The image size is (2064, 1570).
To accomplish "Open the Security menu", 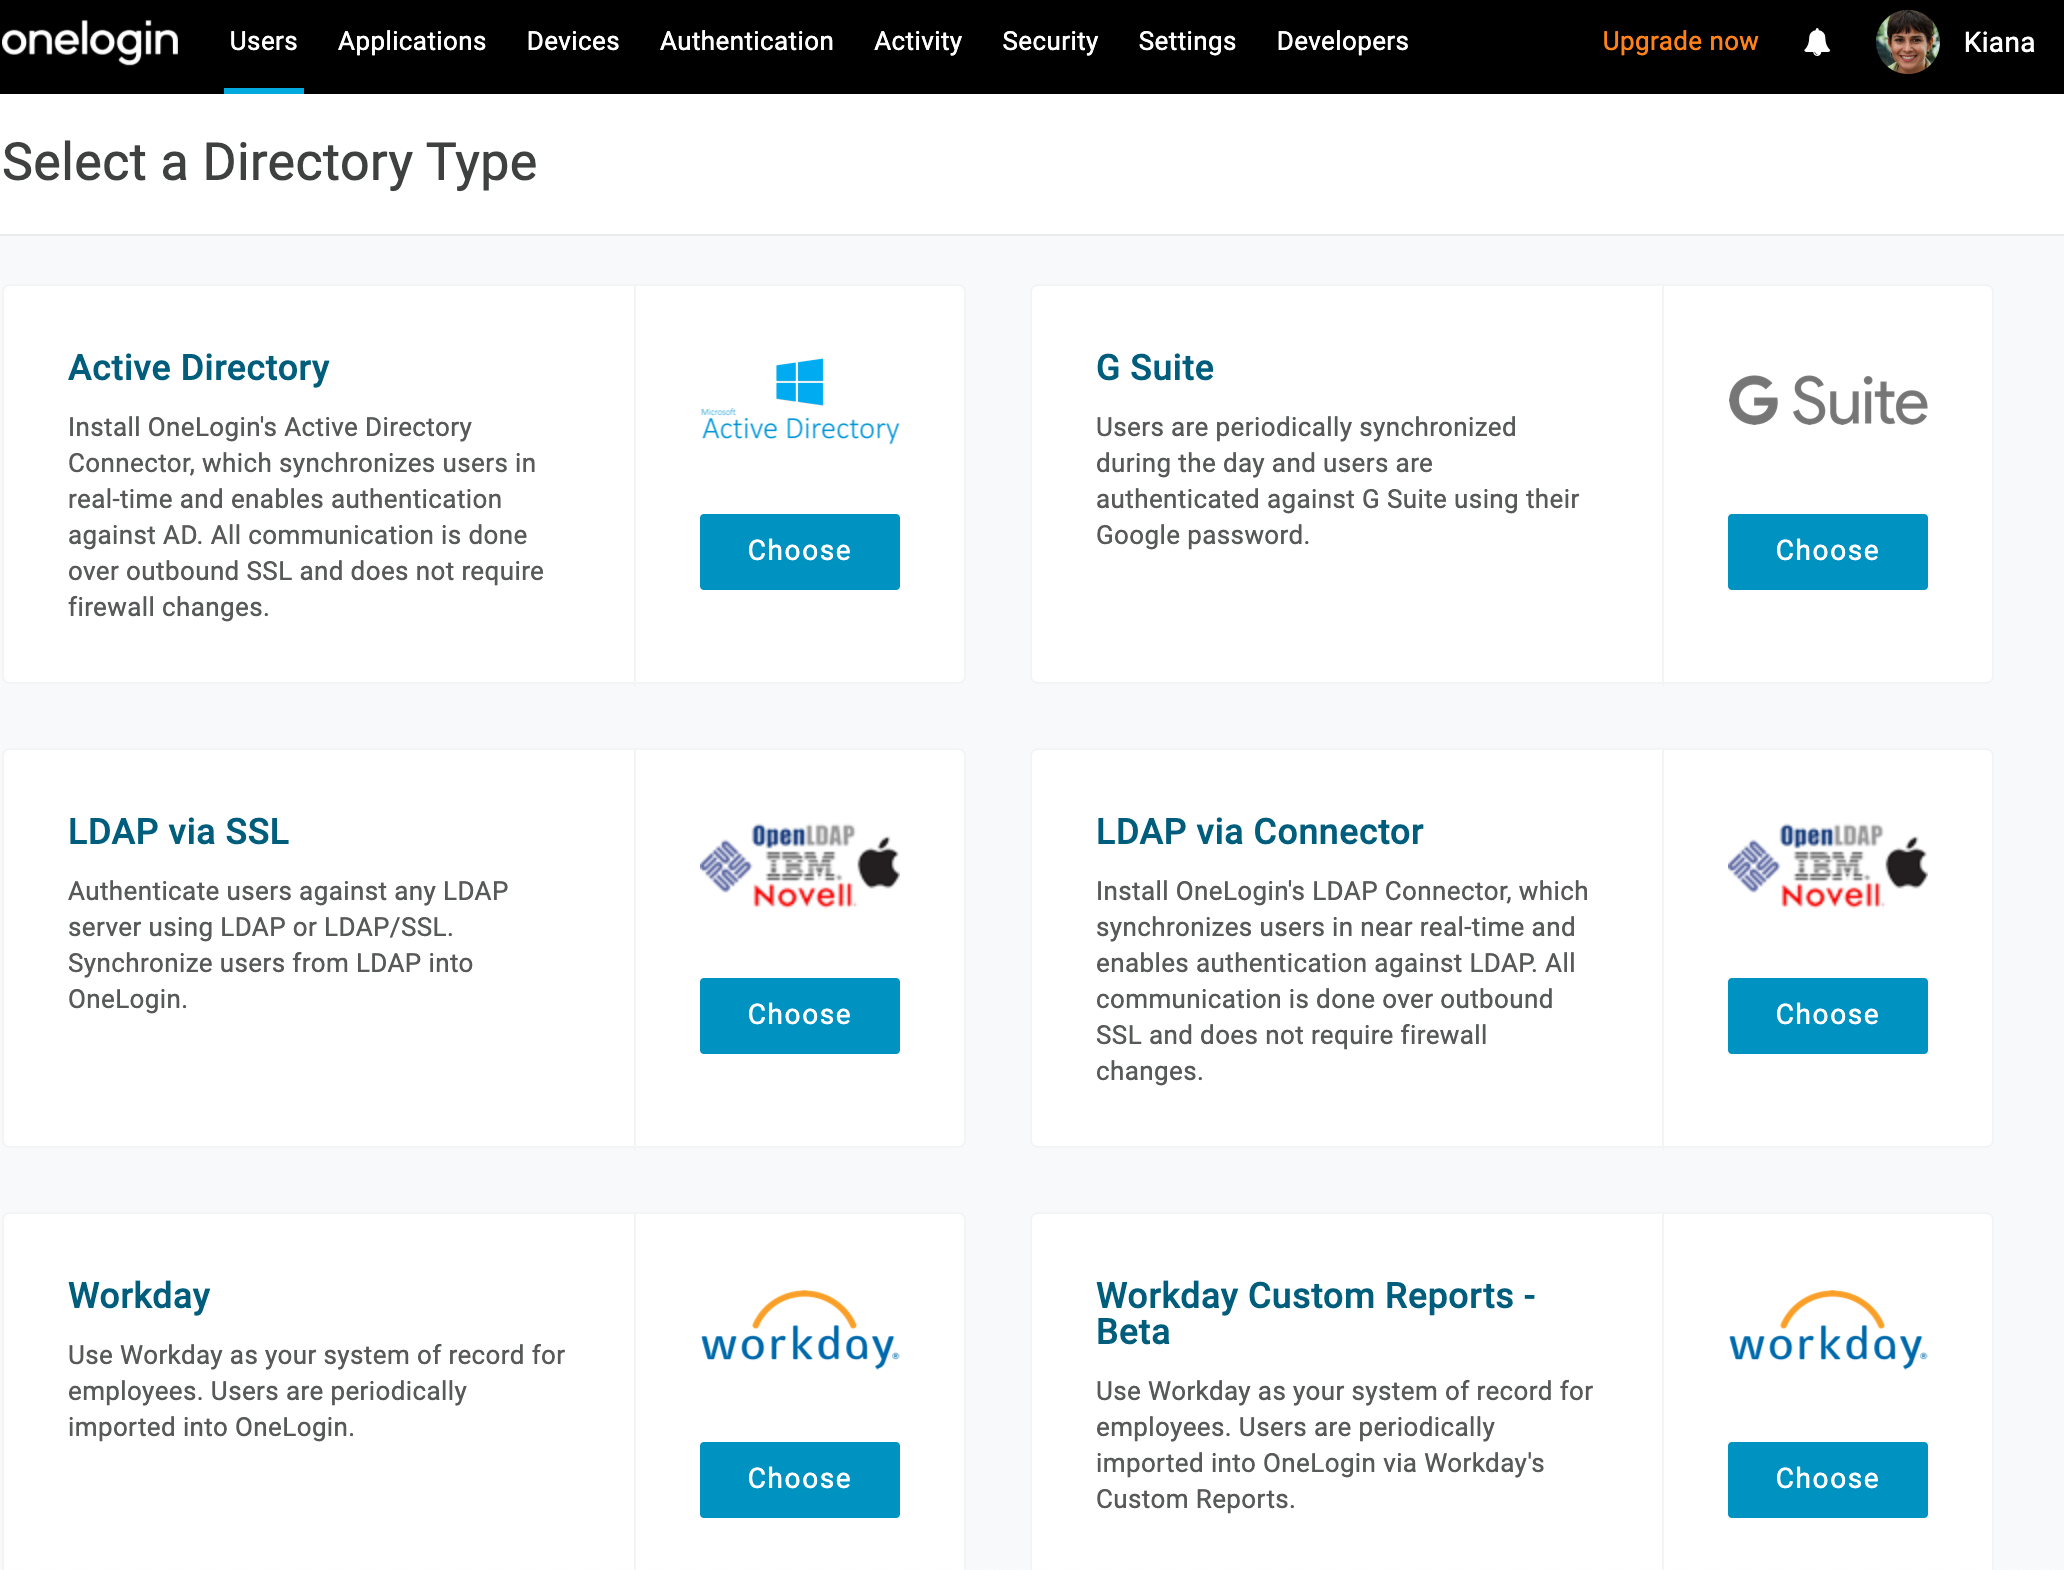I will pyautogui.click(x=1050, y=41).
